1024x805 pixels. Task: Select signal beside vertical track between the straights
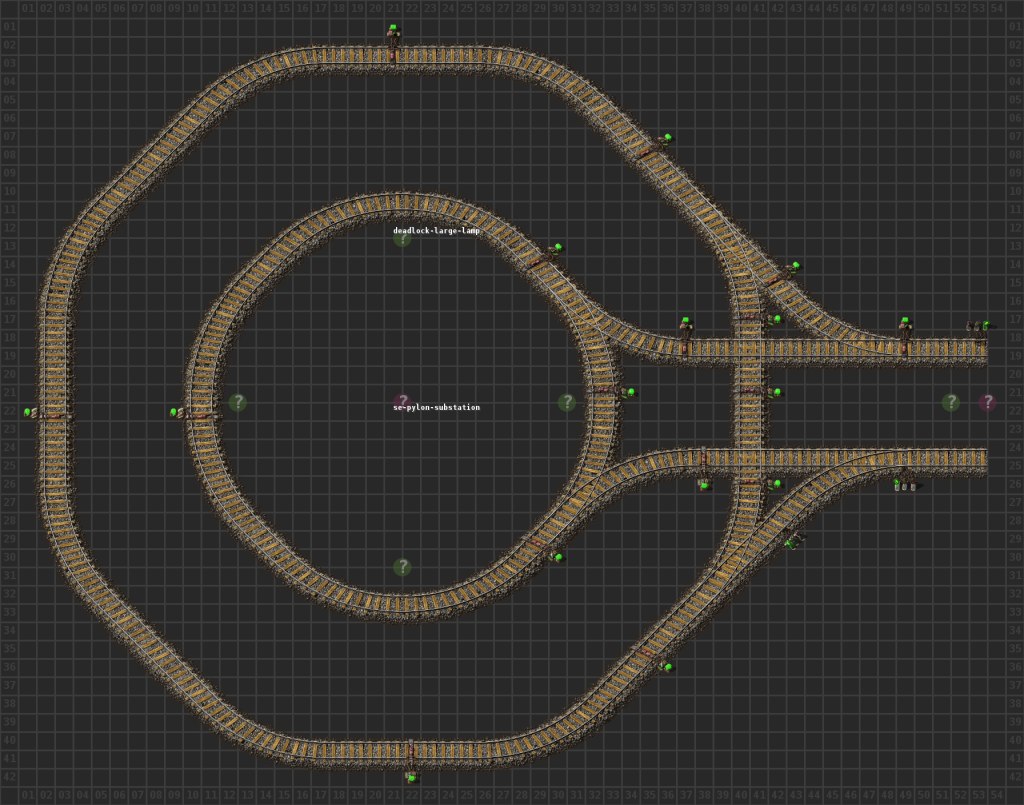(x=776, y=392)
